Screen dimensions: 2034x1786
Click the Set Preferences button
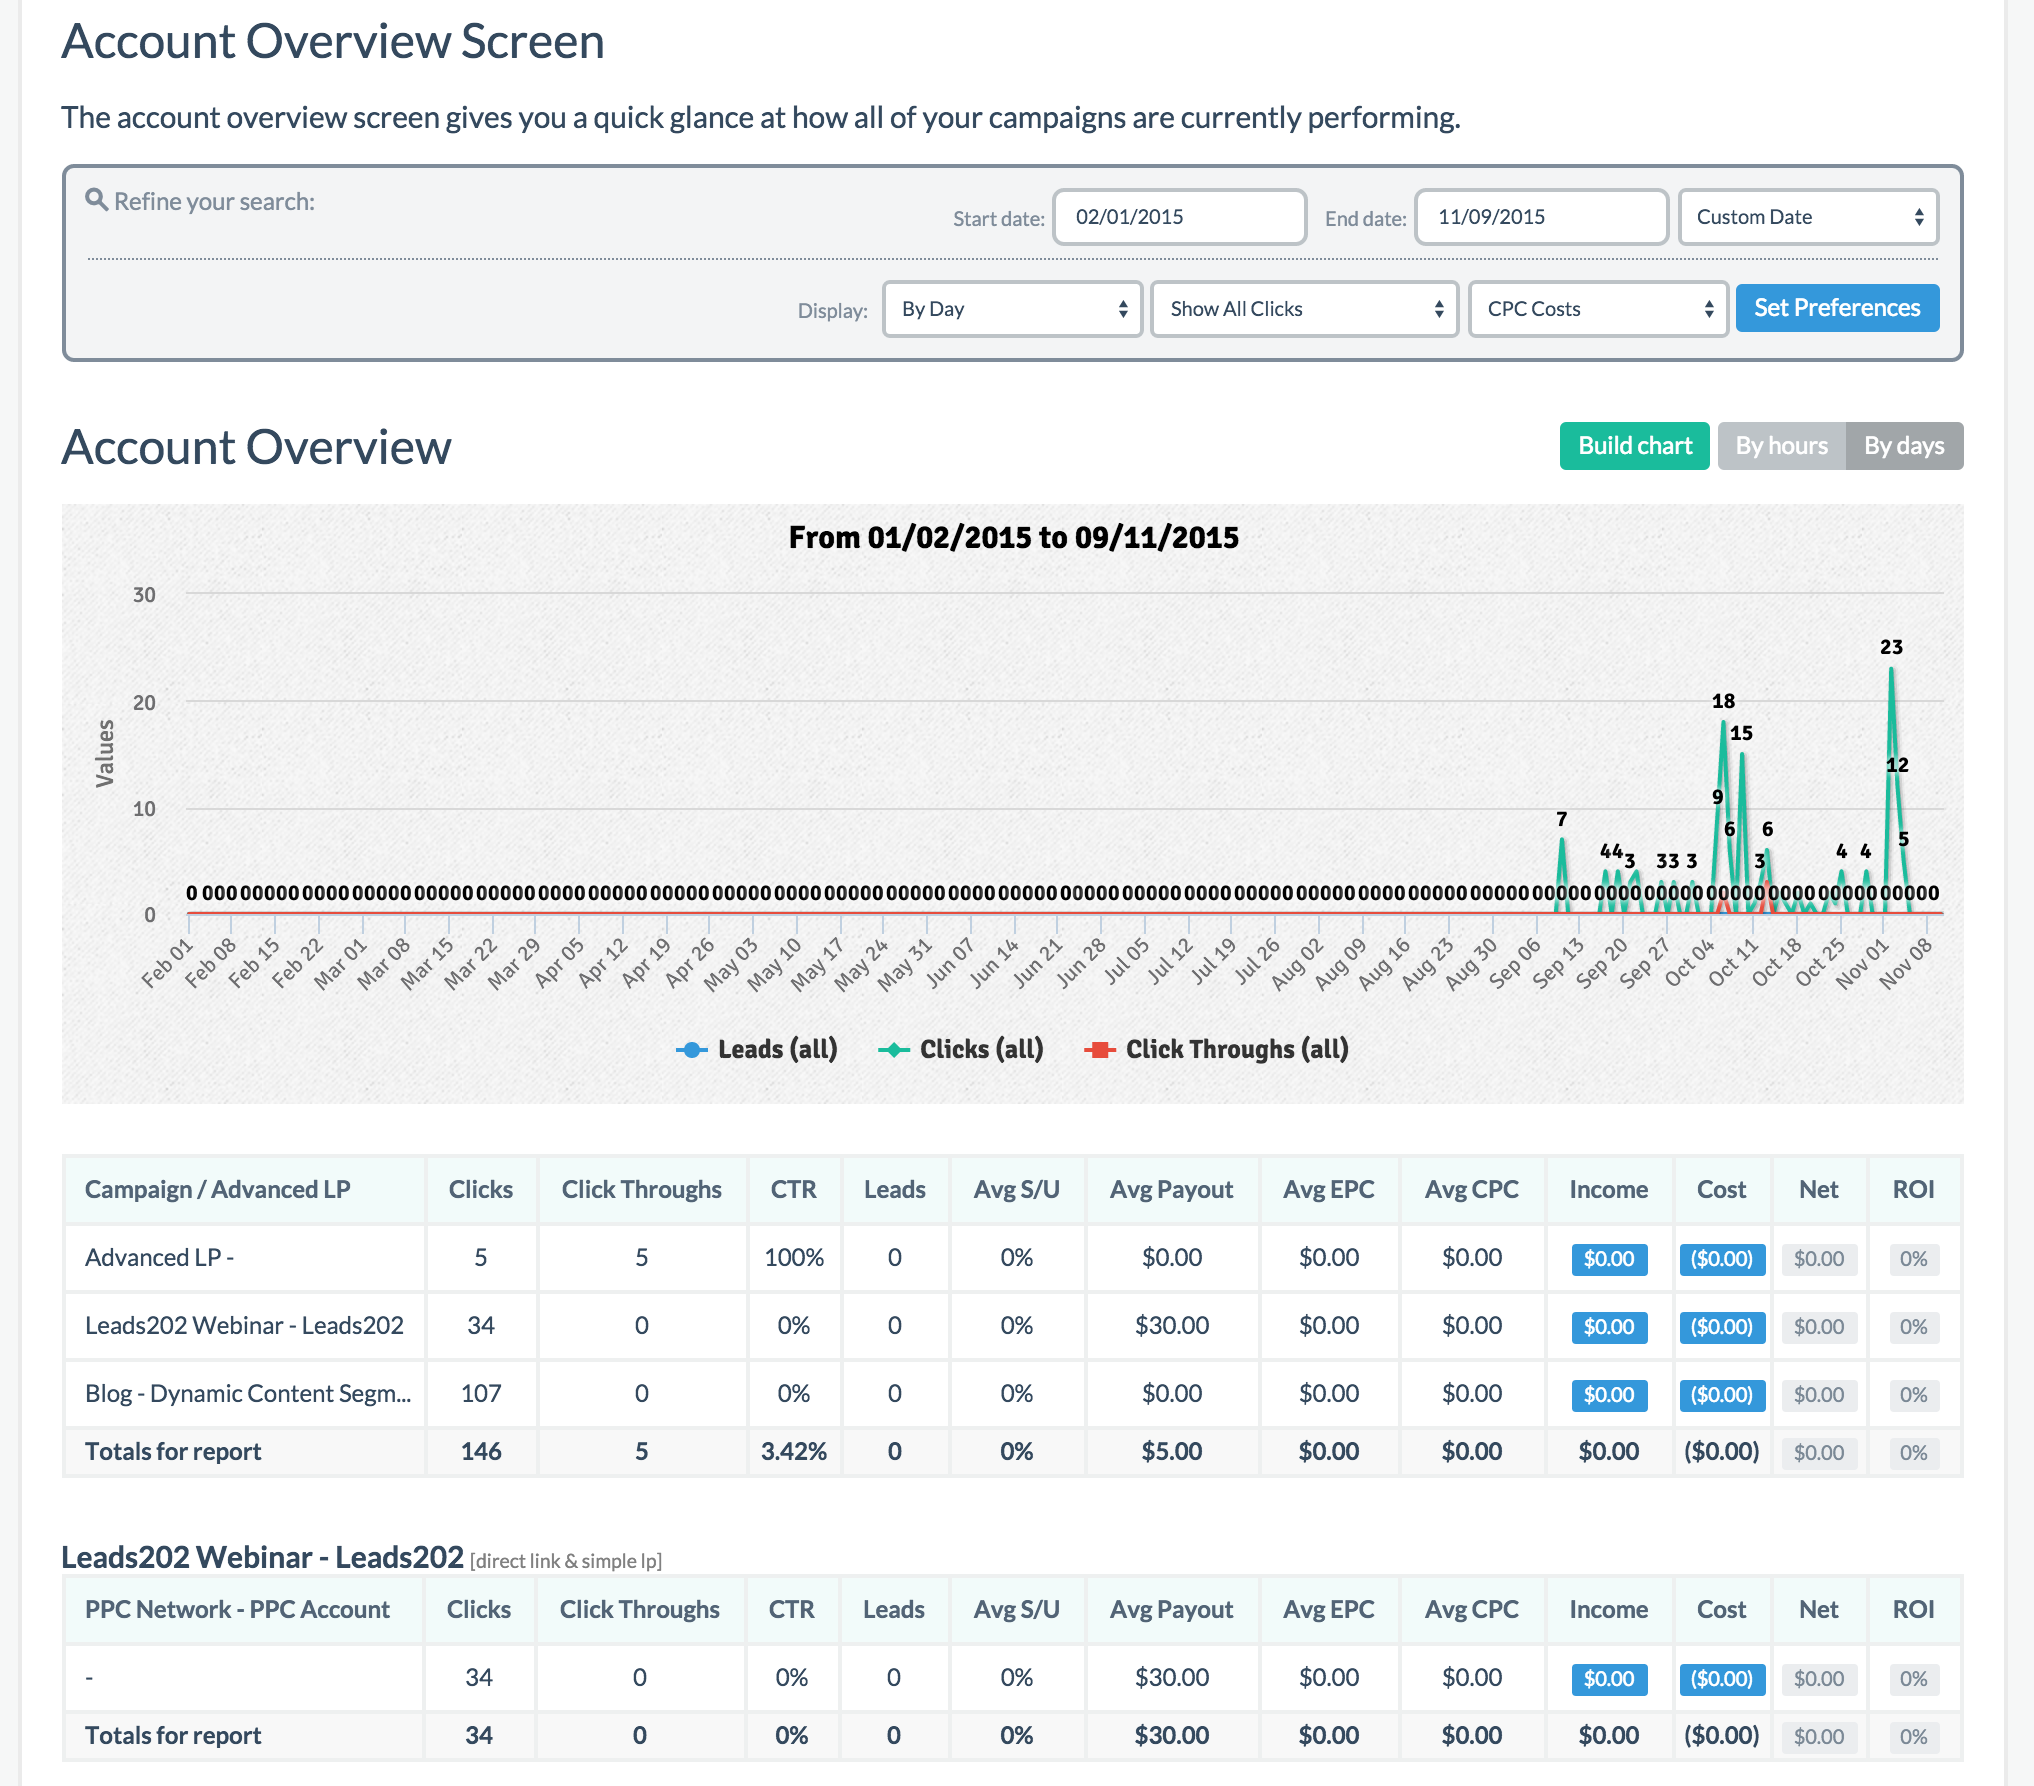click(1837, 307)
